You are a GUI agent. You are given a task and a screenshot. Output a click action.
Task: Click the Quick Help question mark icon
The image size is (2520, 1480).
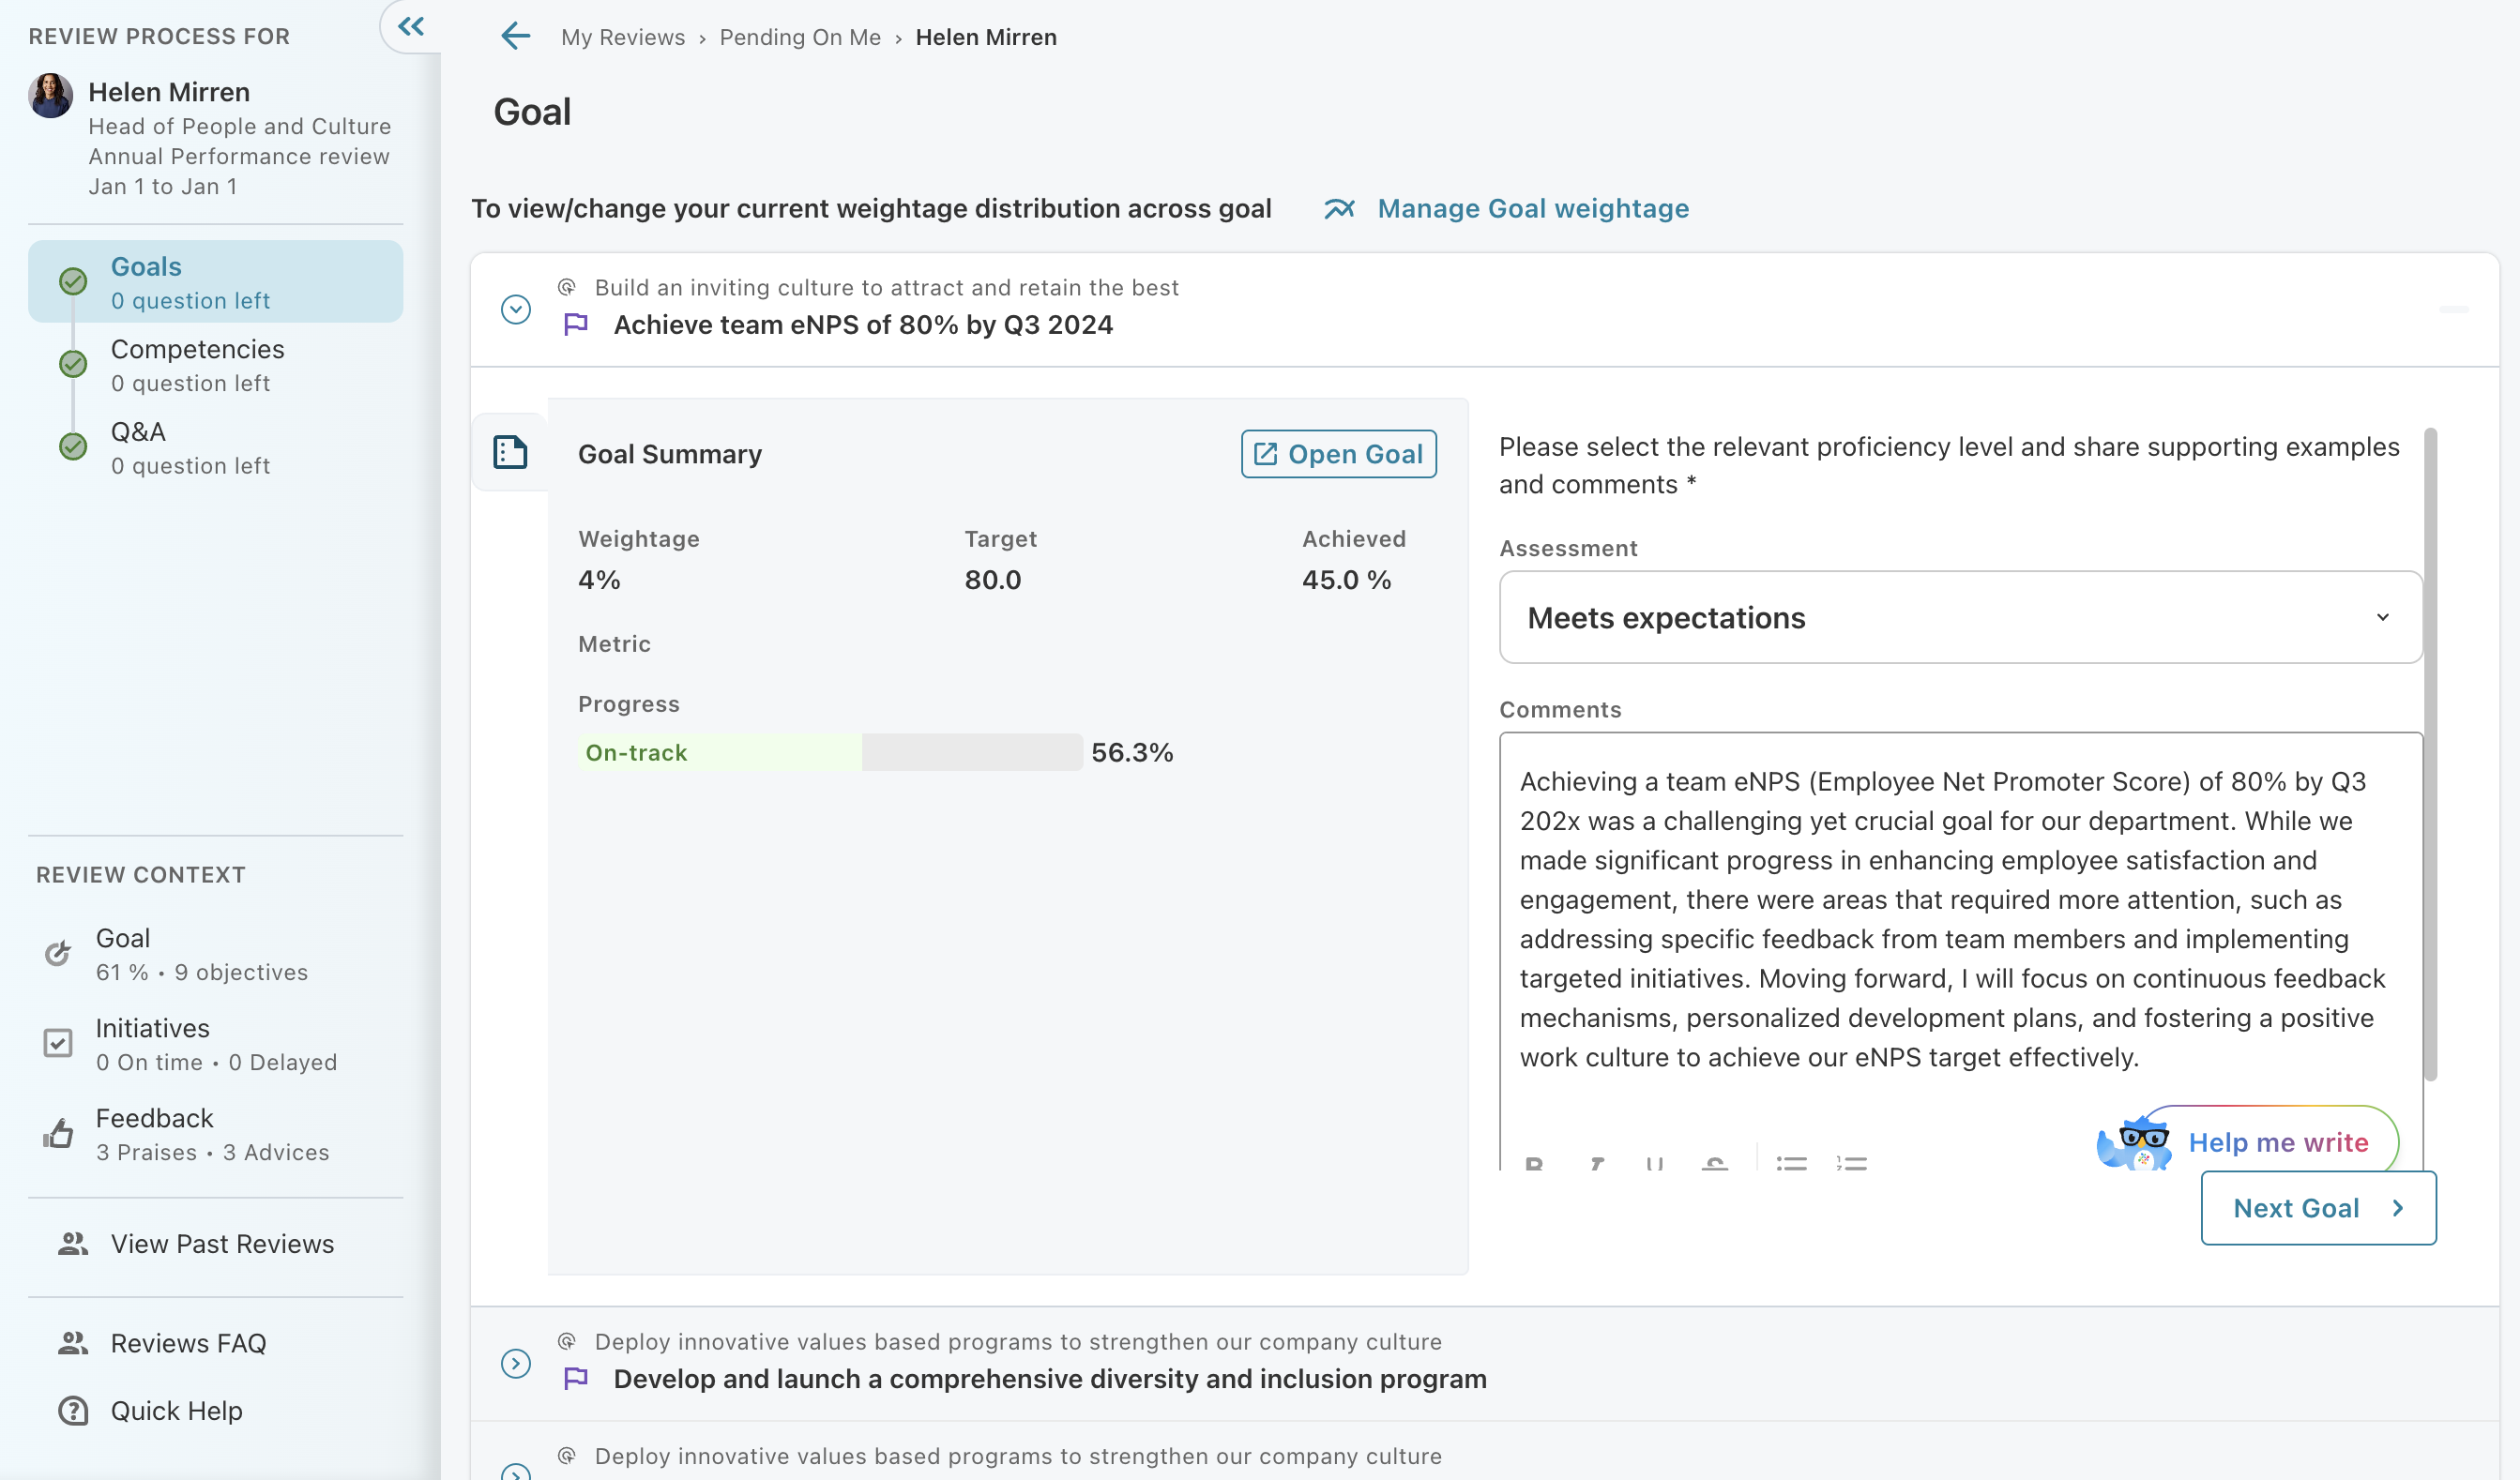[x=73, y=1410]
